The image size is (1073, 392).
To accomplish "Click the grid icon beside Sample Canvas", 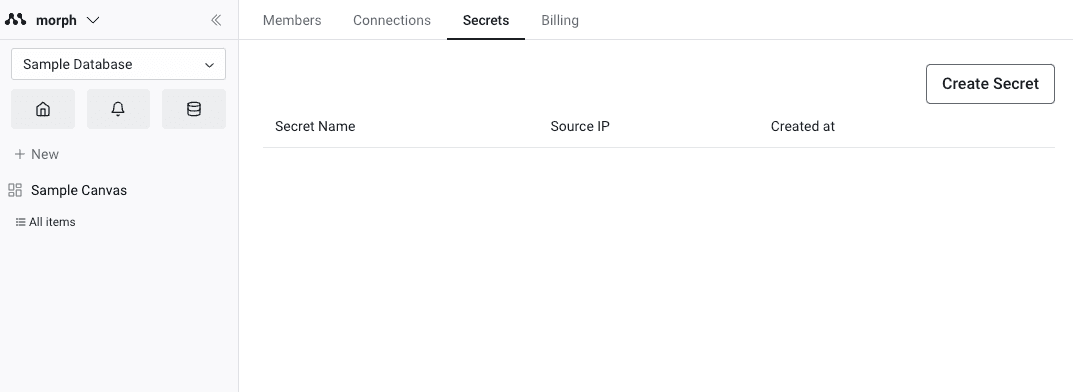I will [15, 190].
